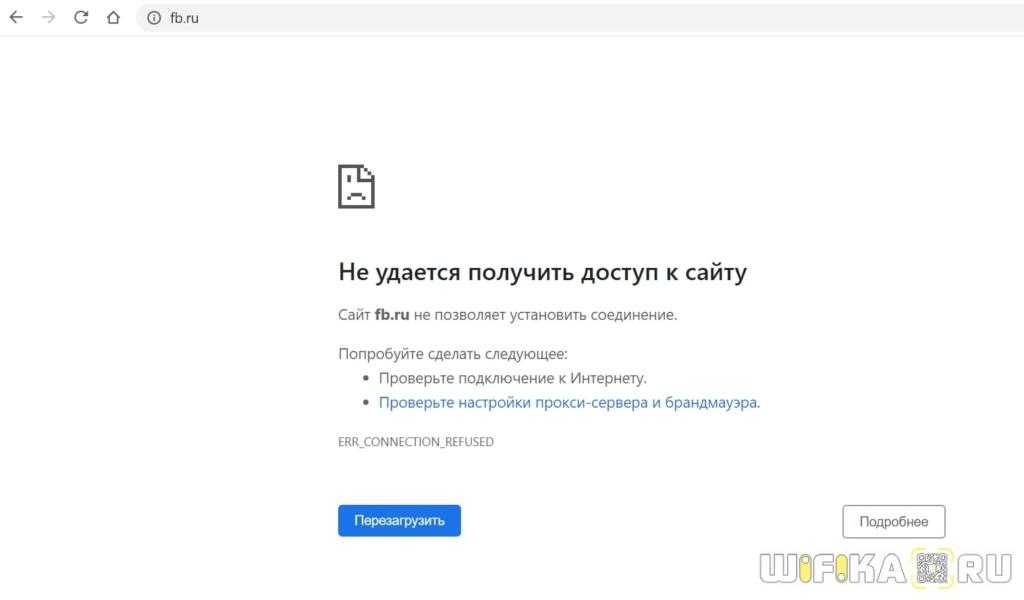Open the proxy and firewall settings link
Screen dimensions: 1024x600
point(569,403)
